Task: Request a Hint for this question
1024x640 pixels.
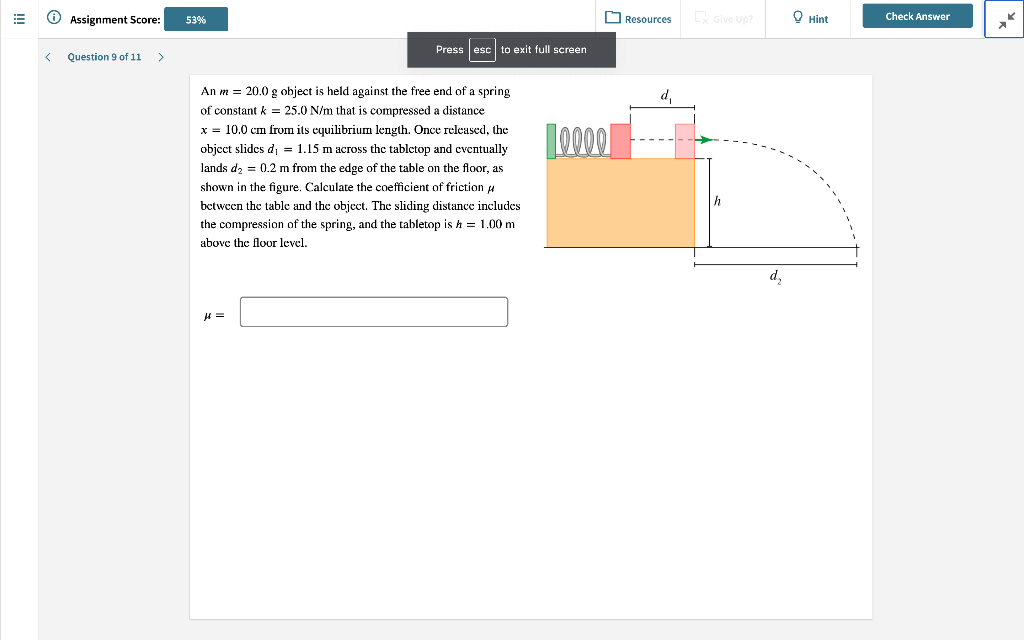Action: [810, 18]
